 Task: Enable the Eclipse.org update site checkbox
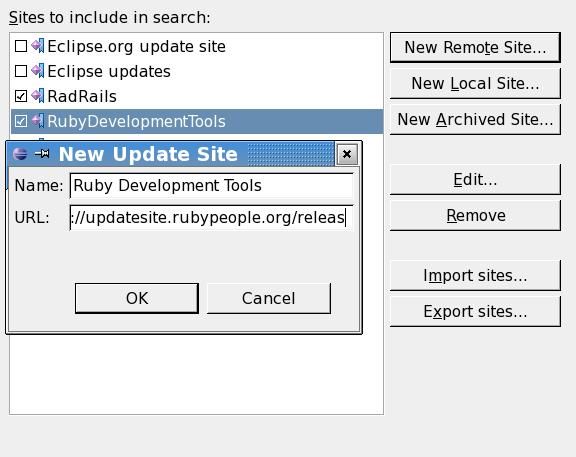21,46
